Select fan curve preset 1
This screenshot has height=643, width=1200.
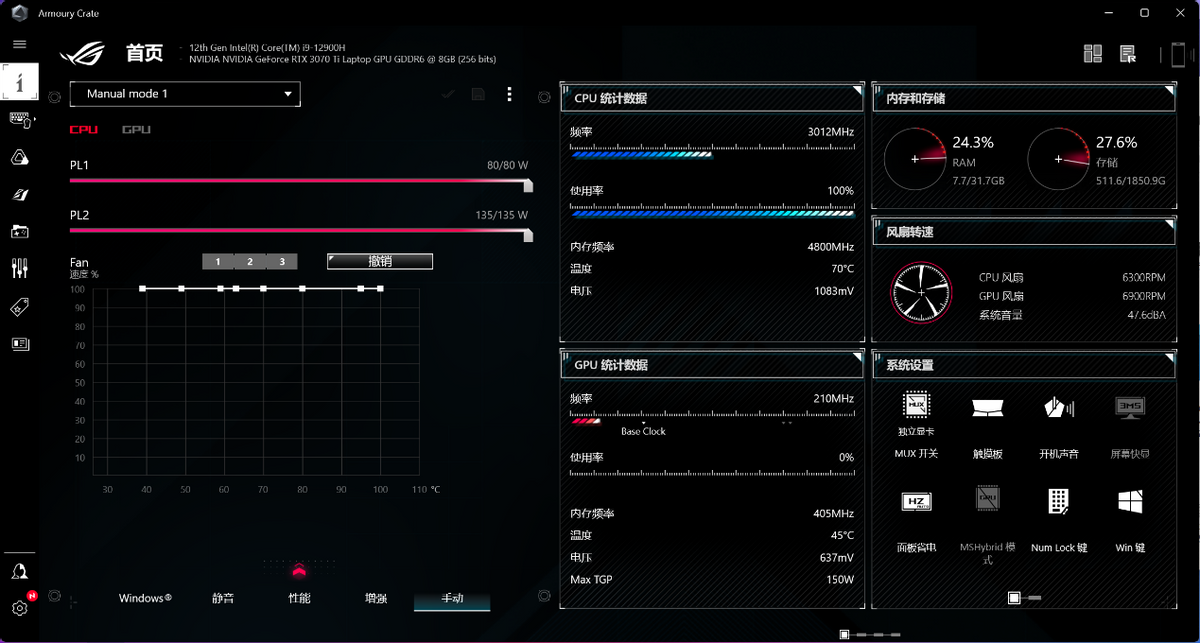(218, 262)
